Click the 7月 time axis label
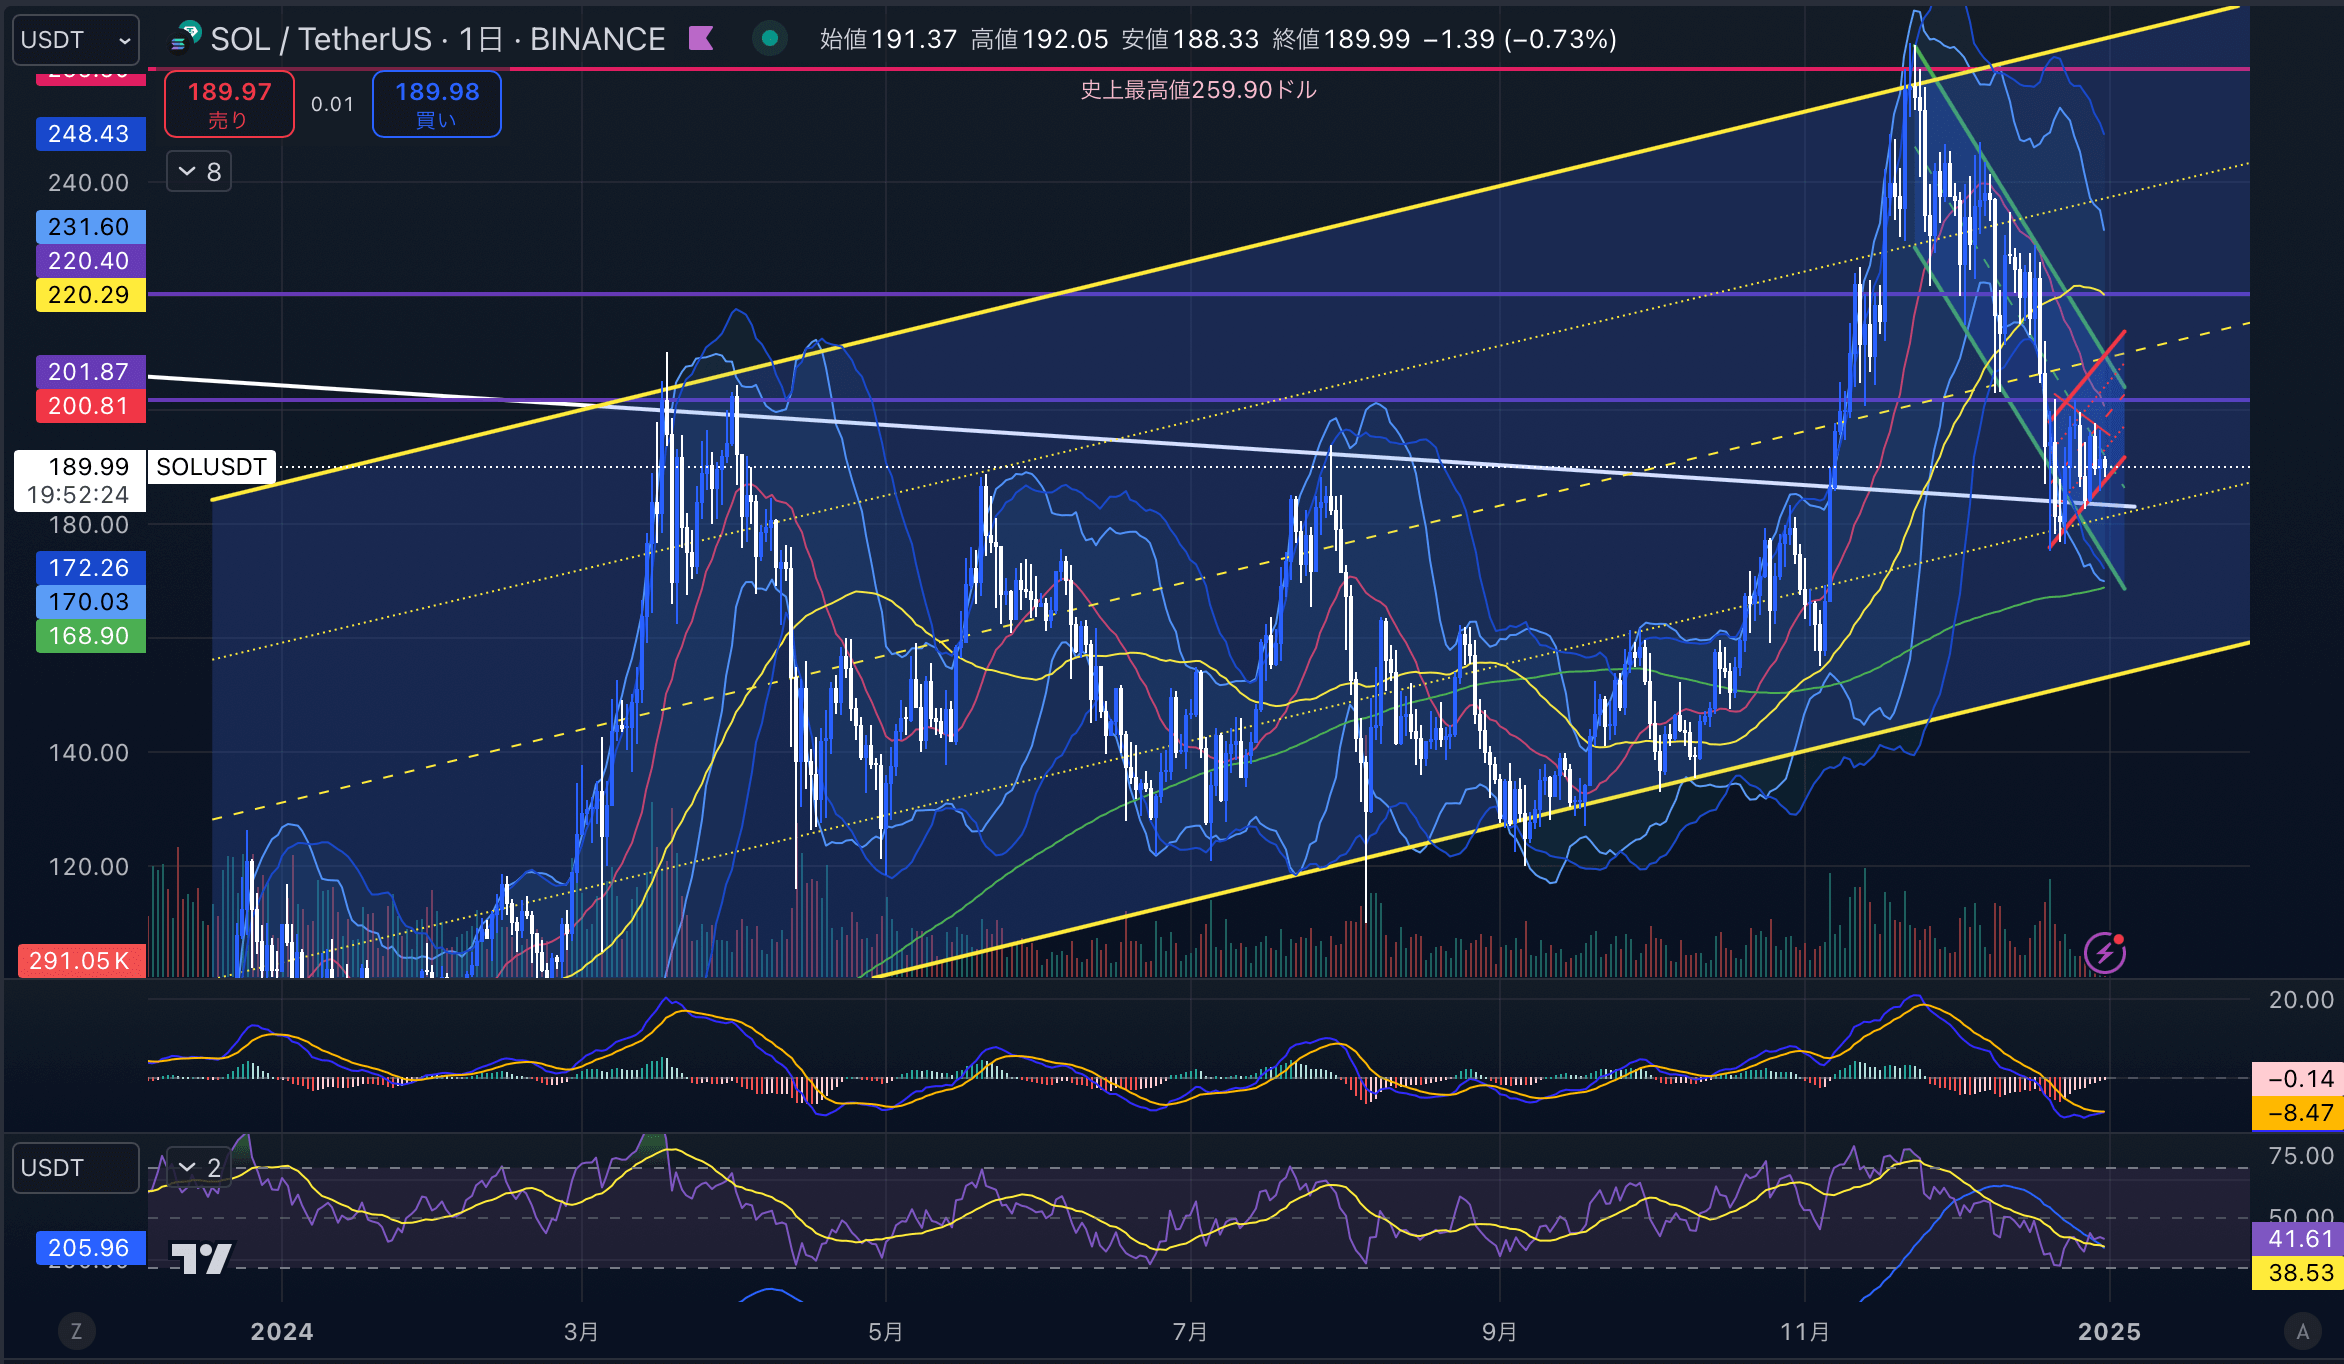The image size is (2344, 1364). [1190, 1332]
